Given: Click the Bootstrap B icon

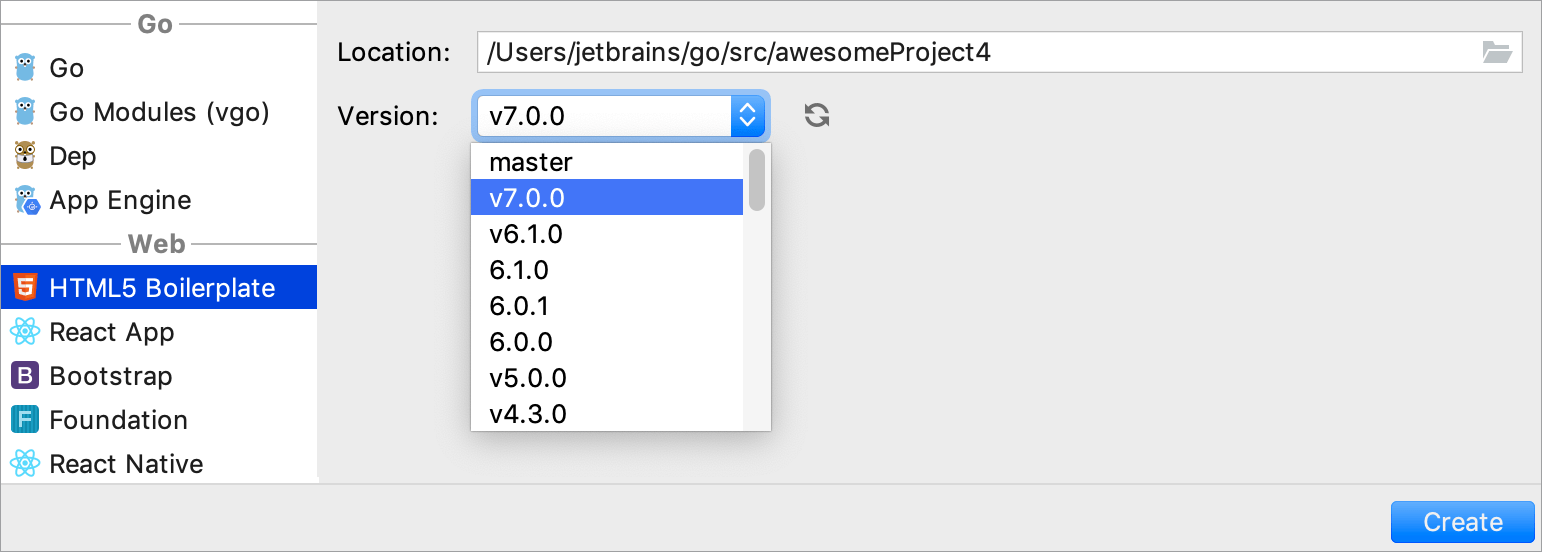Looking at the screenshot, I should tap(25, 376).
